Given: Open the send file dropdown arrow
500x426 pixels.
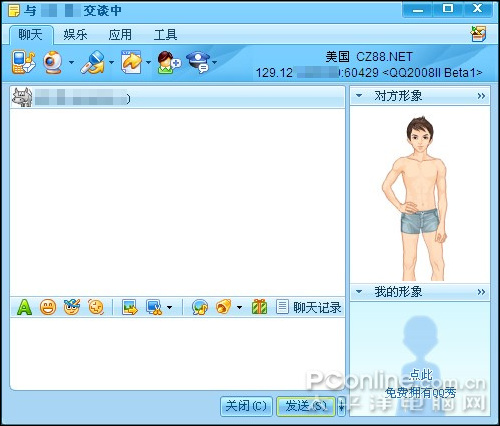Looking at the screenshot, I should point(148,62).
